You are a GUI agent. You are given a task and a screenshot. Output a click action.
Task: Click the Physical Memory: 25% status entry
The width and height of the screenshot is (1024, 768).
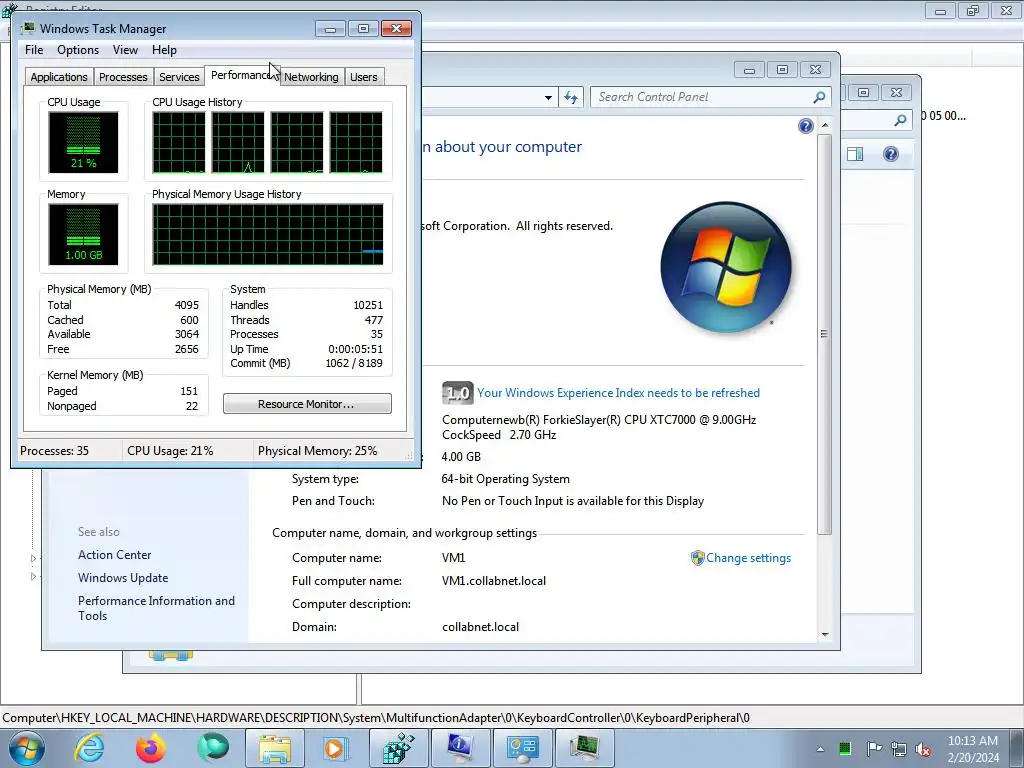pyautogui.click(x=317, y=451)
